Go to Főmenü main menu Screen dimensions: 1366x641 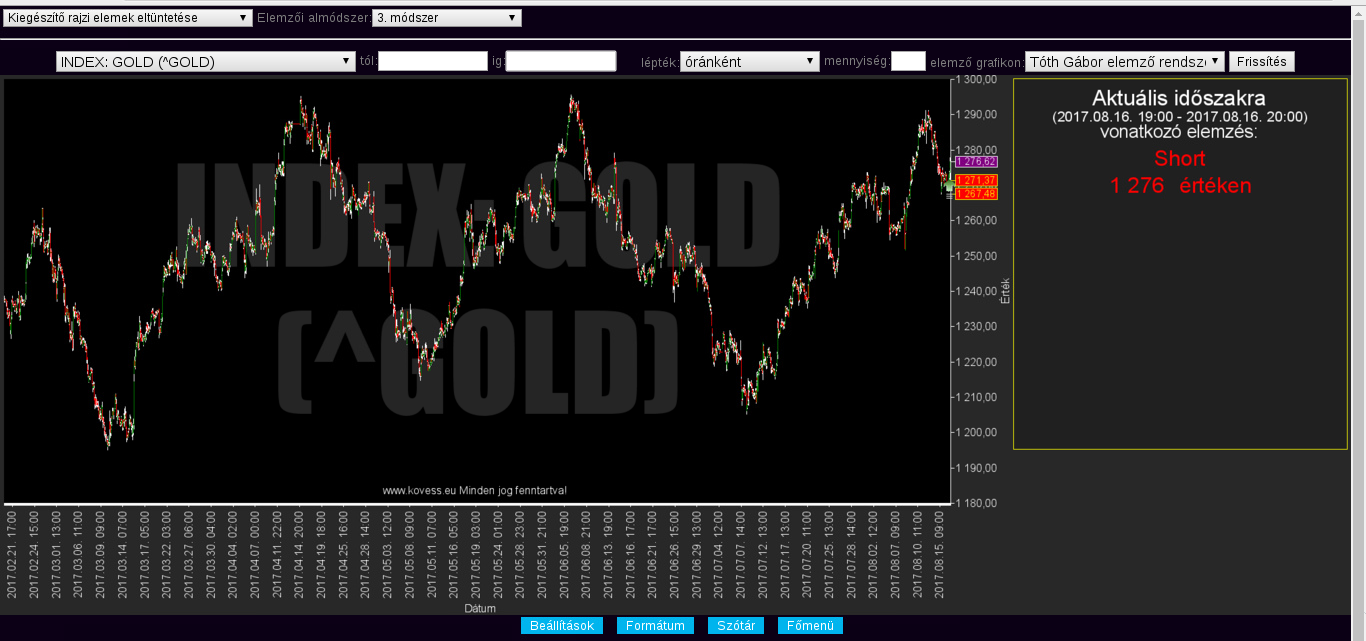pos(810,626)
